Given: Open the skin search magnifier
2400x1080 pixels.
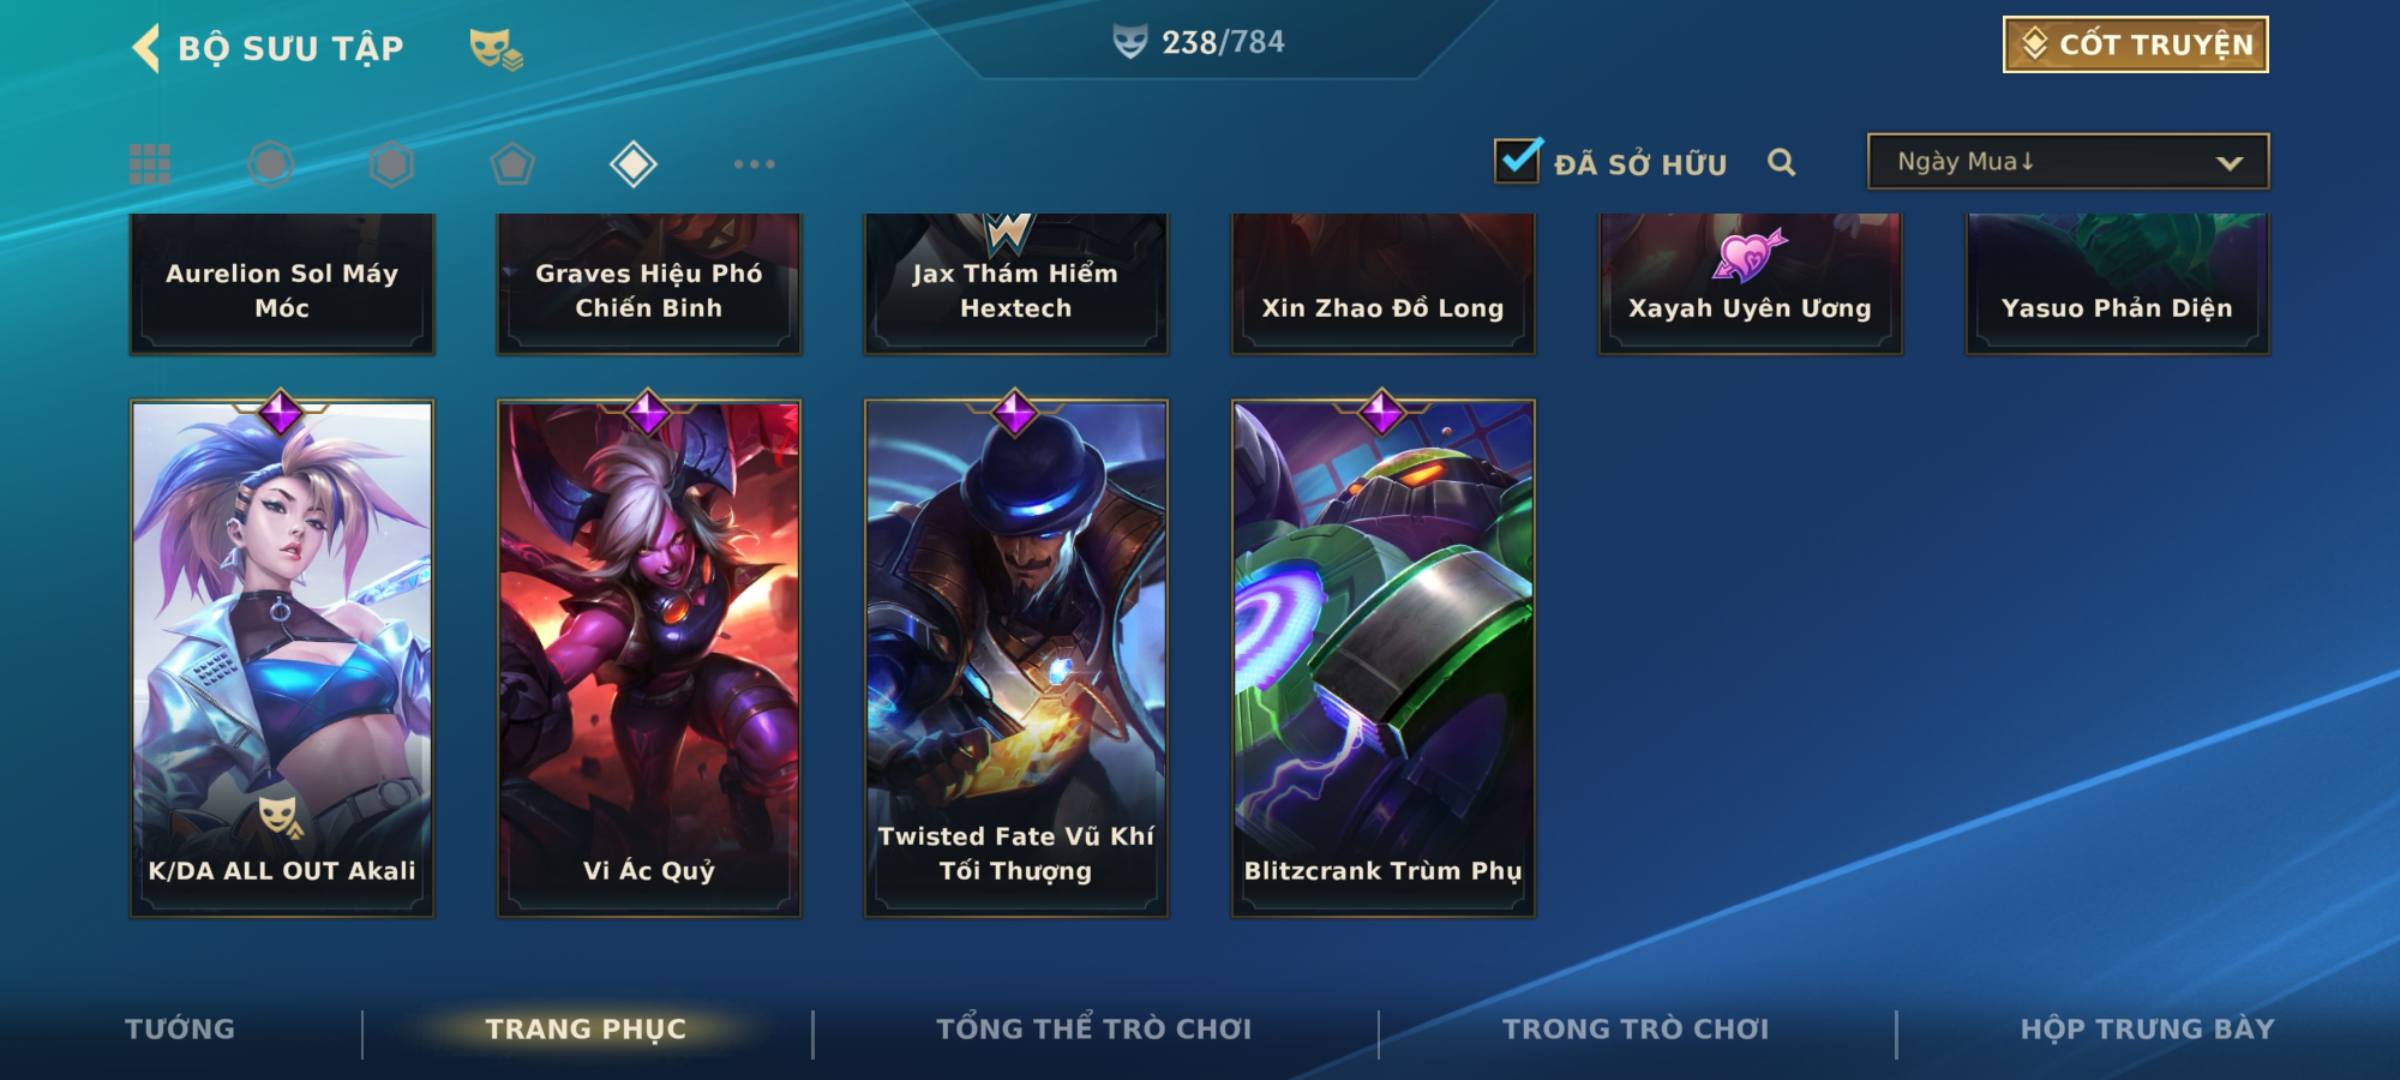Looking at the screenshot, I should click(1781, 162).
